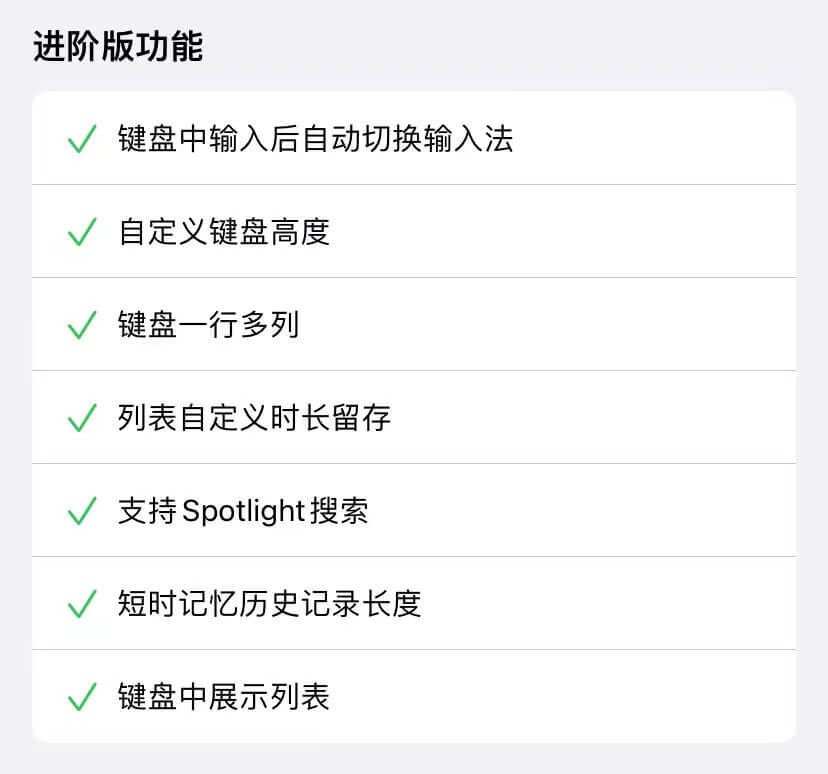Click the green checkmark next to 自定义键盘高度
Viewport: 828px width, 774px height.
coord(82,232)
